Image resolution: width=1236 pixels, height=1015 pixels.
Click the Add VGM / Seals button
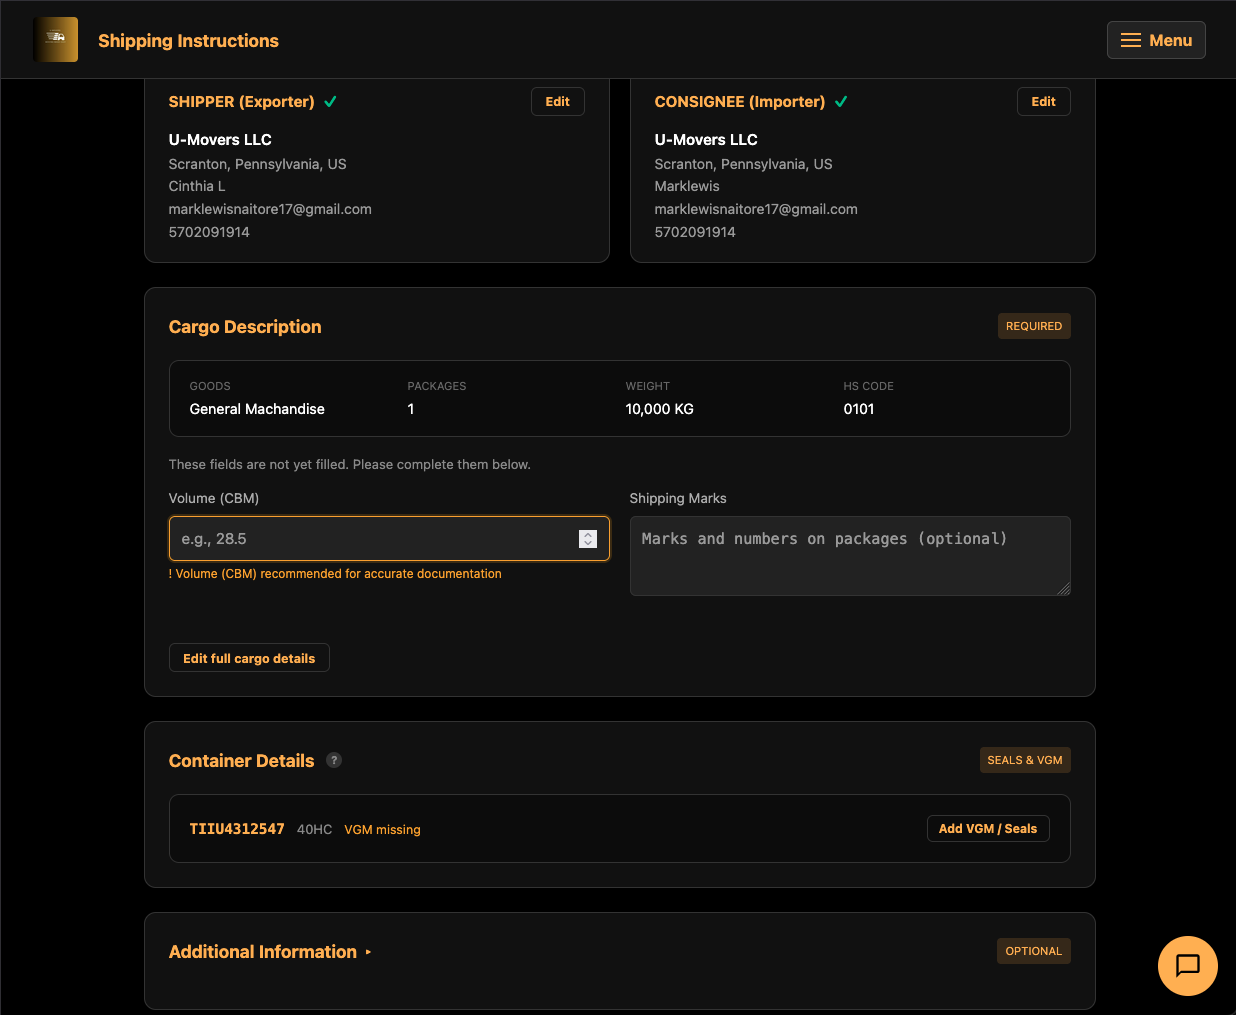(988, 828)
